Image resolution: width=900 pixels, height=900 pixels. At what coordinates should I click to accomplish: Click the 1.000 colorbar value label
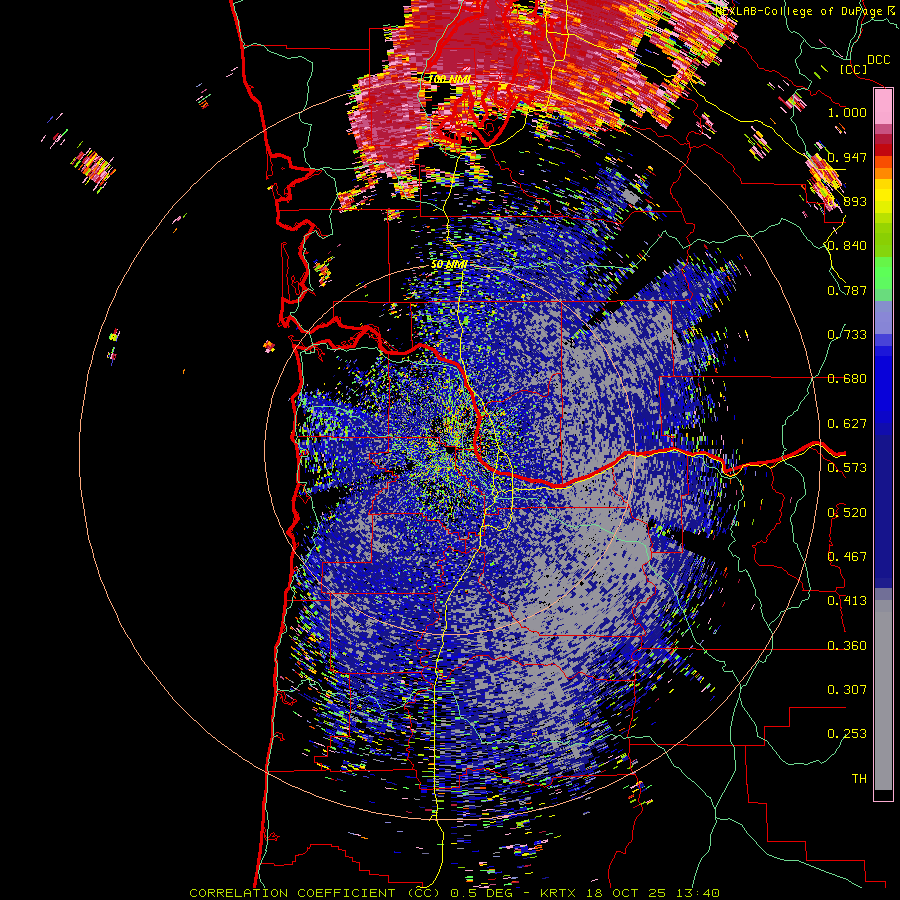[847, 112]
